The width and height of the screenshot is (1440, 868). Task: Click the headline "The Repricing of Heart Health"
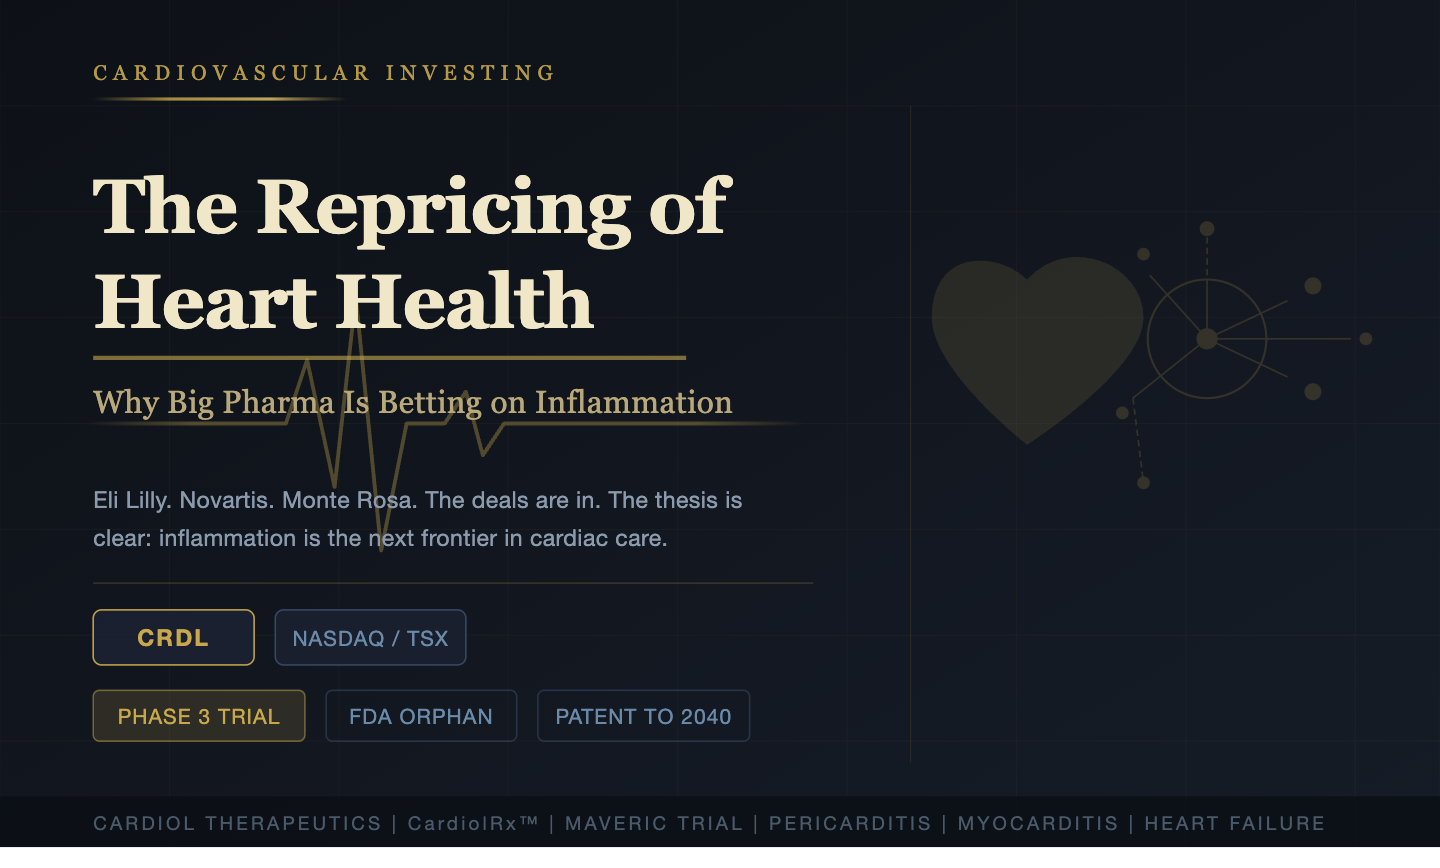(x=412, y=254)
